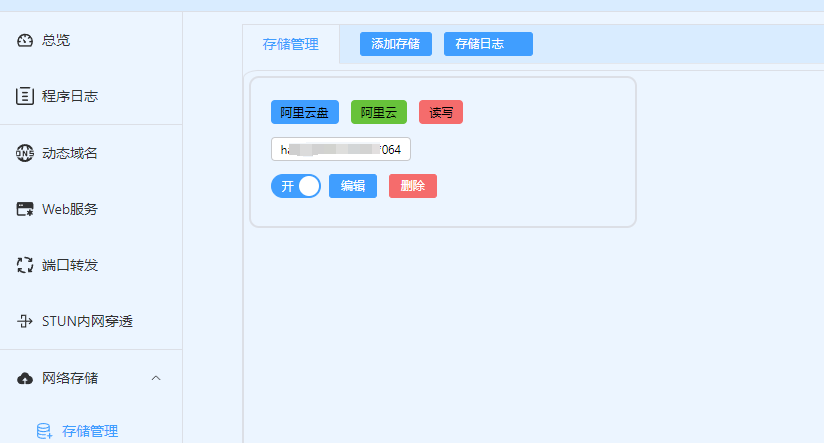Collapse the 网络存储 menu using its chevron
This screenshot has width=824, height=443.
[x=155, y=378]
